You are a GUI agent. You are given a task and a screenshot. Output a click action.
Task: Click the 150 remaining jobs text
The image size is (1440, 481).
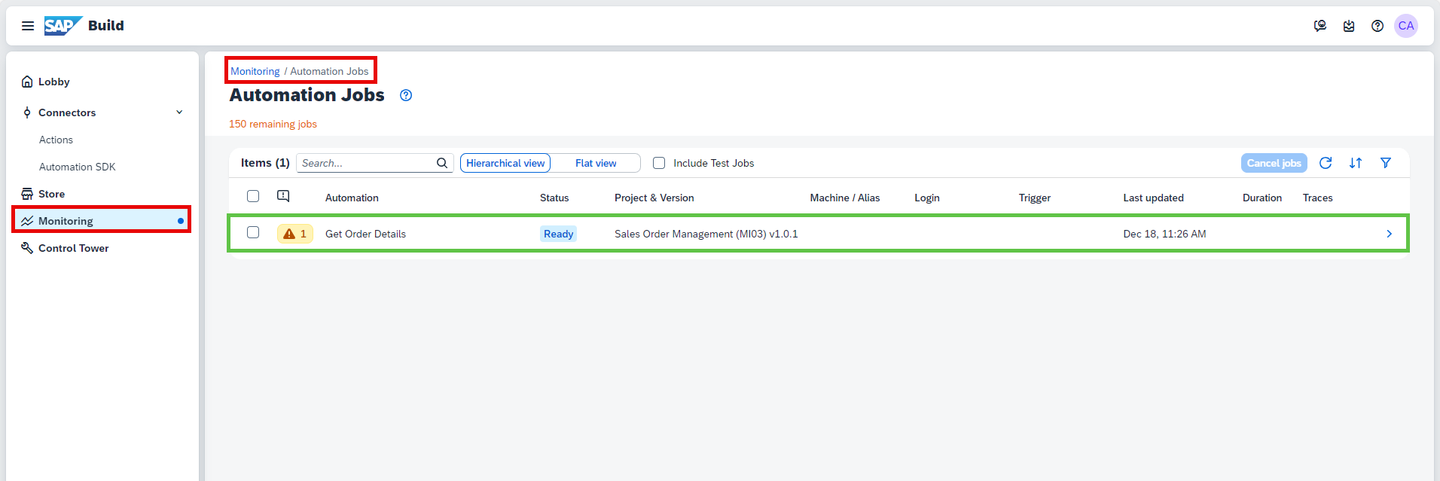(x=273, y=124)
